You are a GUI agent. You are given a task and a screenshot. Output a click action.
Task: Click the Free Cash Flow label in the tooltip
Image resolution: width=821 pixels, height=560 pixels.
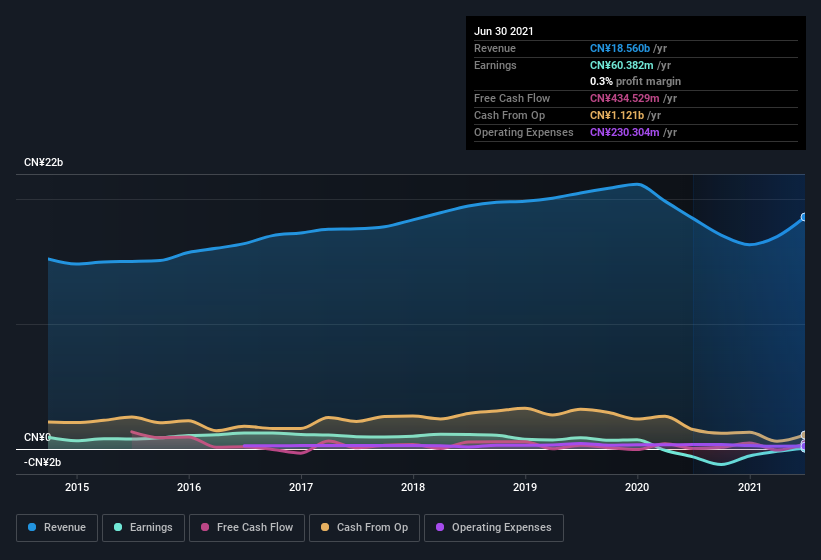click(512, 98)
